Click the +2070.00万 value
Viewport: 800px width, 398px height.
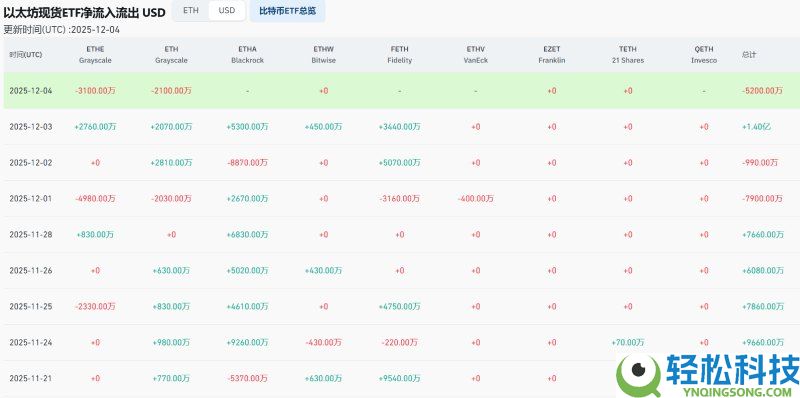coord(171,127)
